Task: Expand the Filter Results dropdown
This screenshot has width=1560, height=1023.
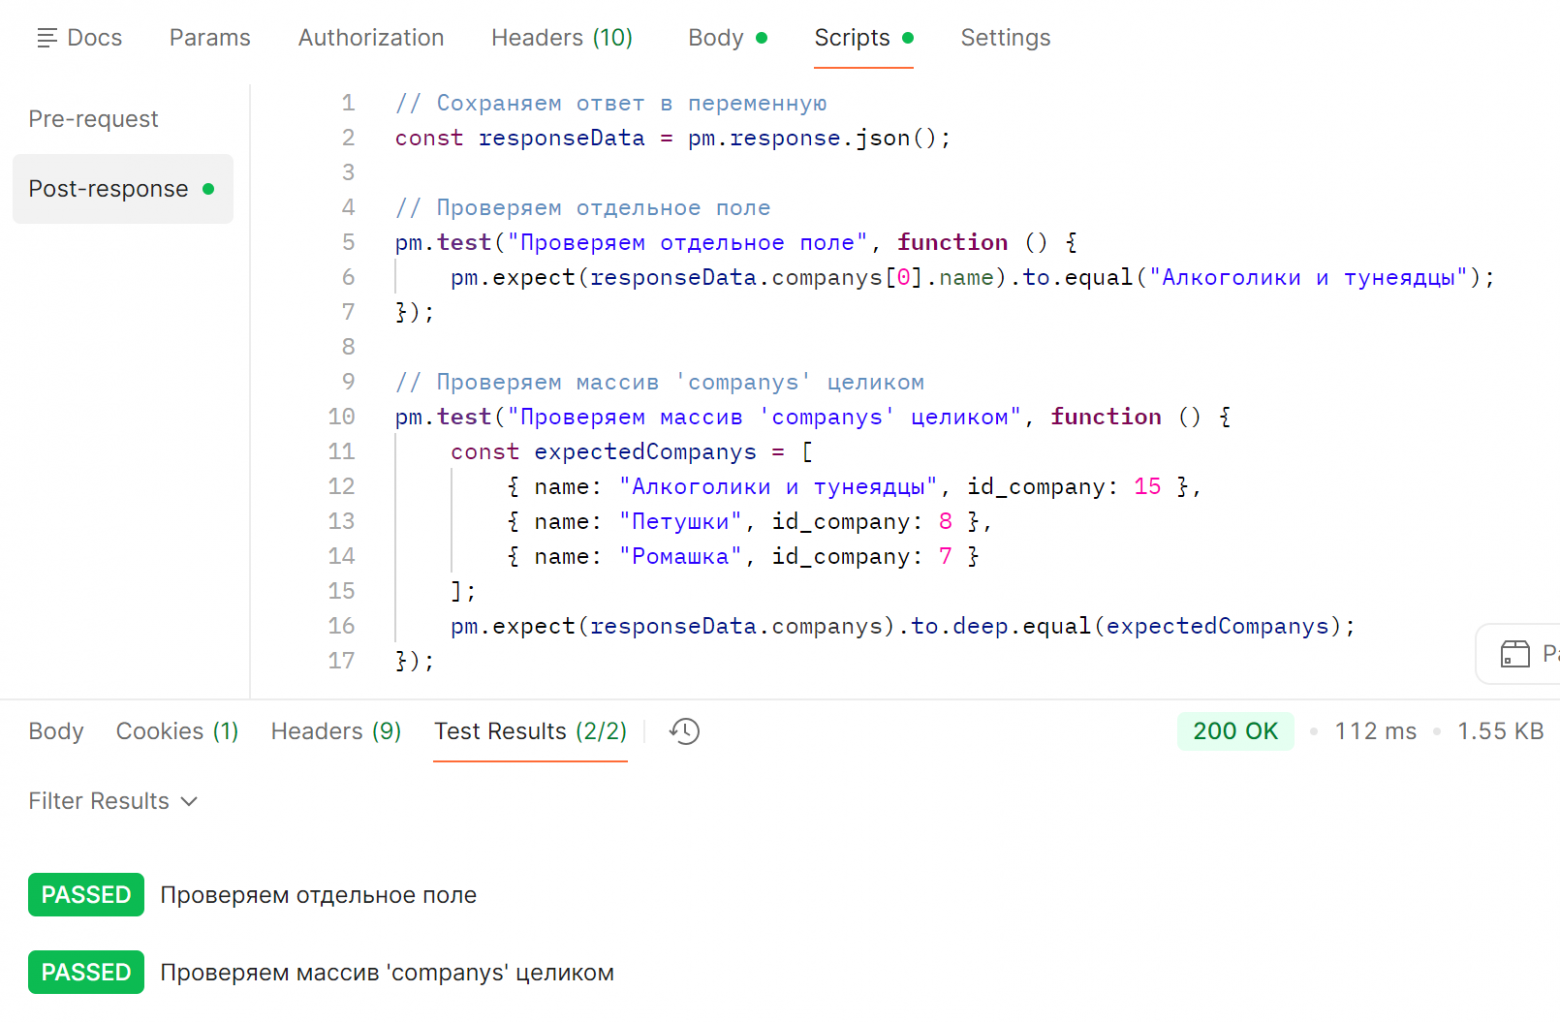Action: [x=113, y=801]
